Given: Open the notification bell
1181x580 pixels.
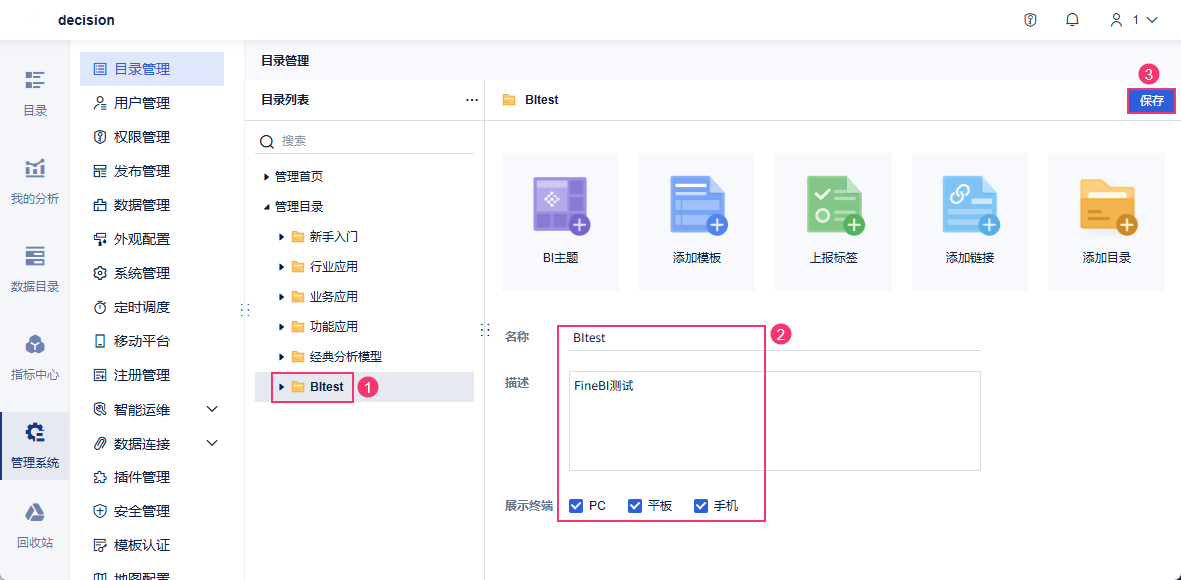Looking at the screenshot, I should click(x=1073, y=20).
